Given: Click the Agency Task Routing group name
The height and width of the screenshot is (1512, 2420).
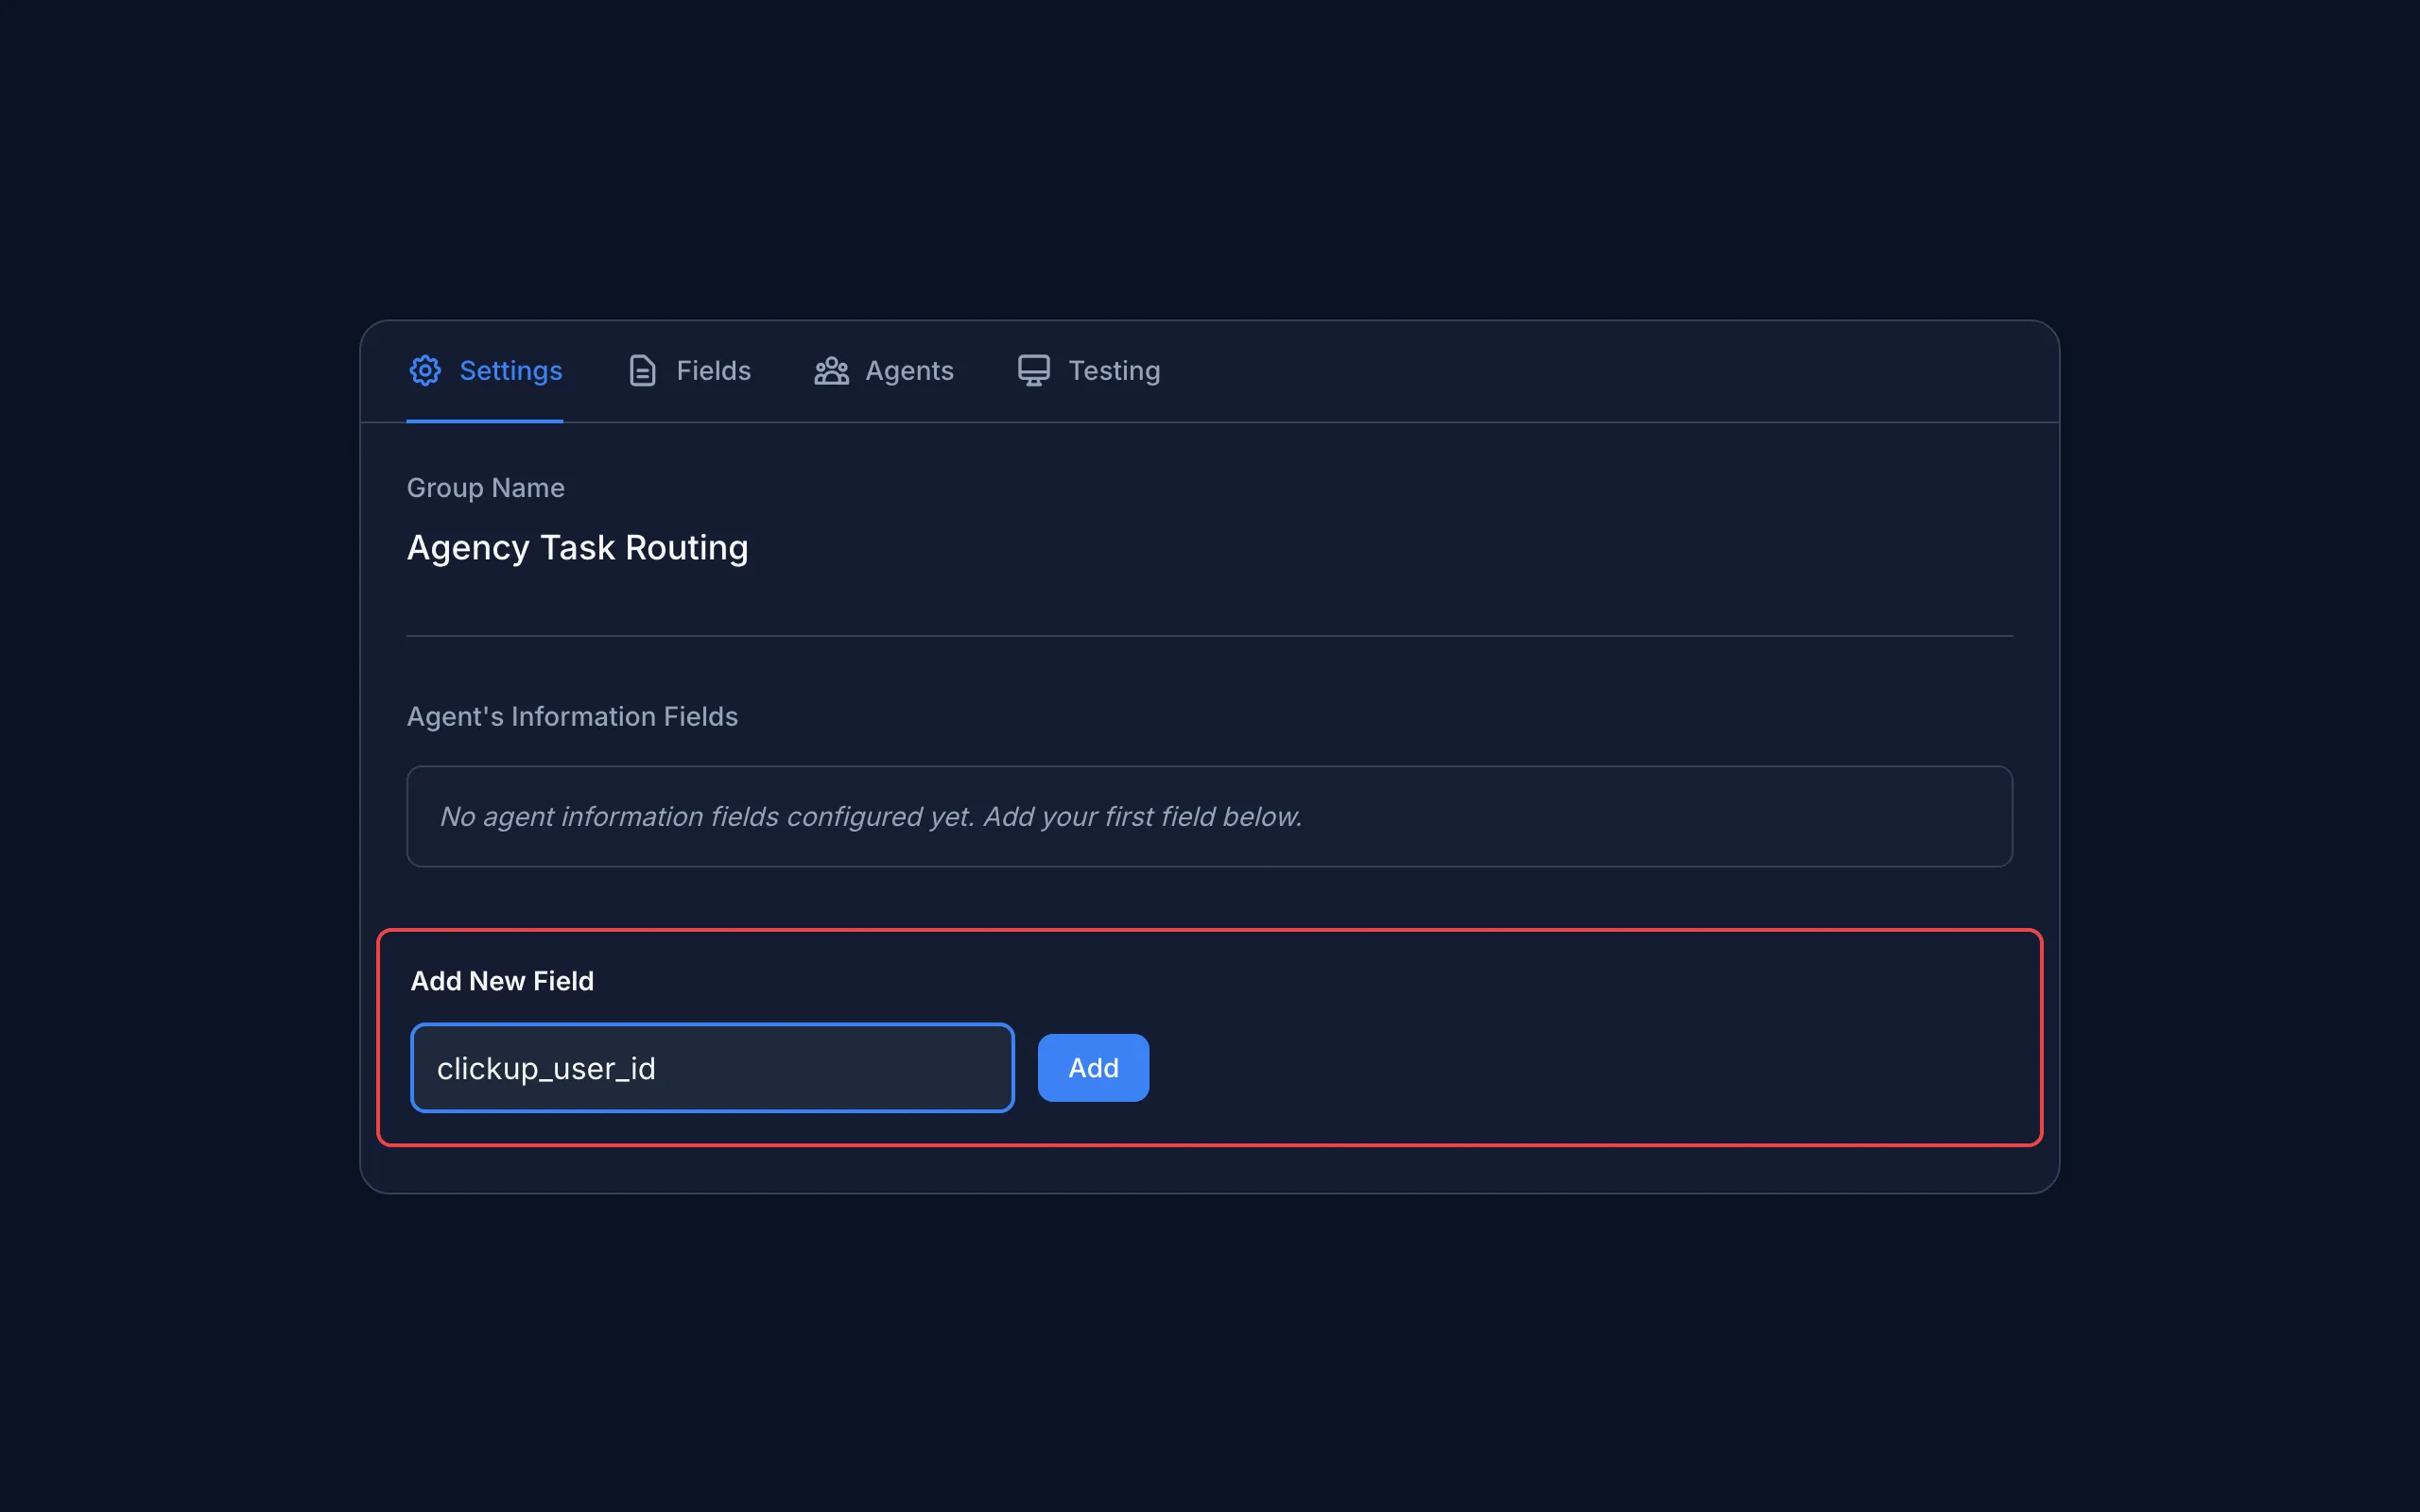Looking at the screenshot, I should pos(577,547).
